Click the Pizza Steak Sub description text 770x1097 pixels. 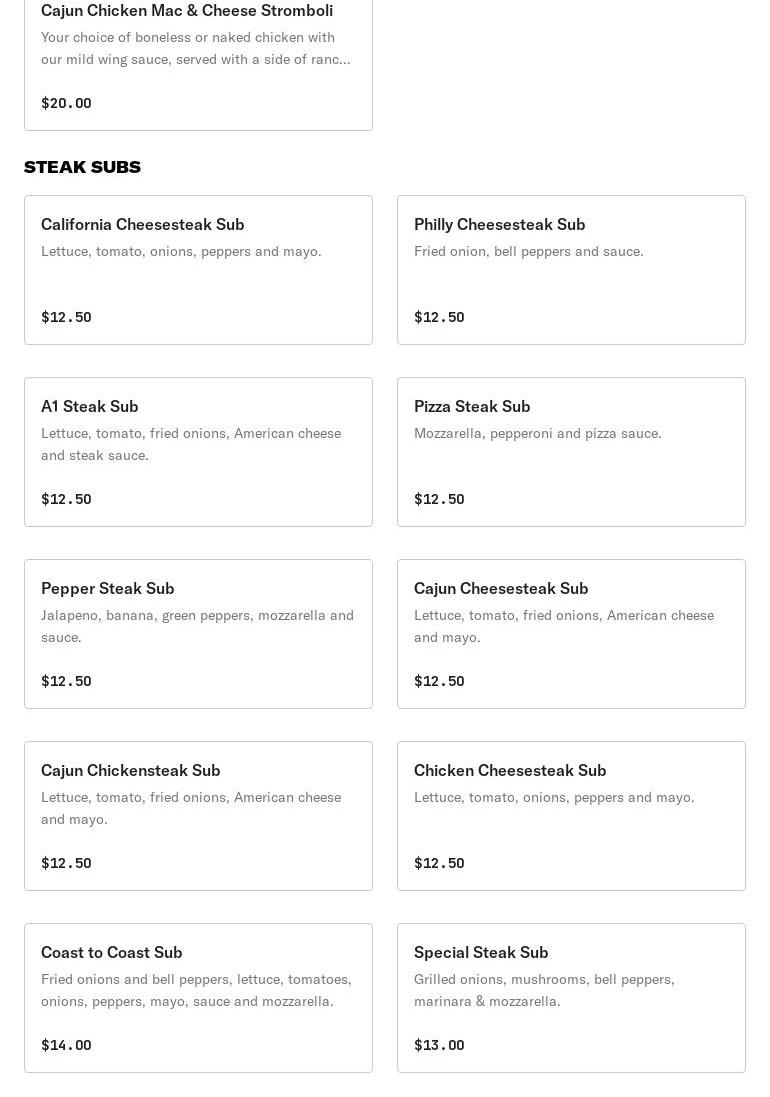[x=538, y=434]
